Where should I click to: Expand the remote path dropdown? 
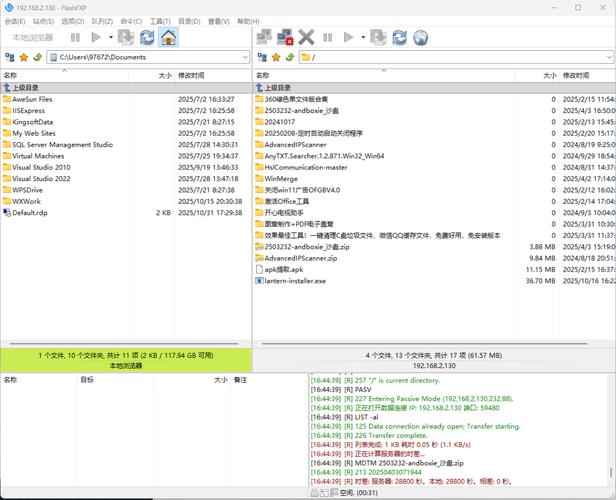pos(609,57)
